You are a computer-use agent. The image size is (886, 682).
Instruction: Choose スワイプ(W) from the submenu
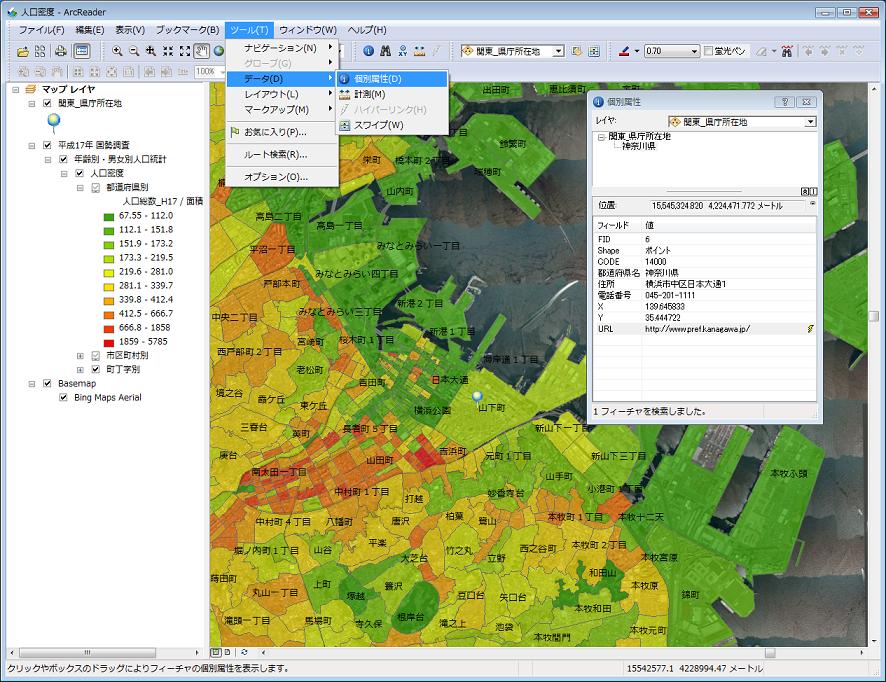[392, 125]
